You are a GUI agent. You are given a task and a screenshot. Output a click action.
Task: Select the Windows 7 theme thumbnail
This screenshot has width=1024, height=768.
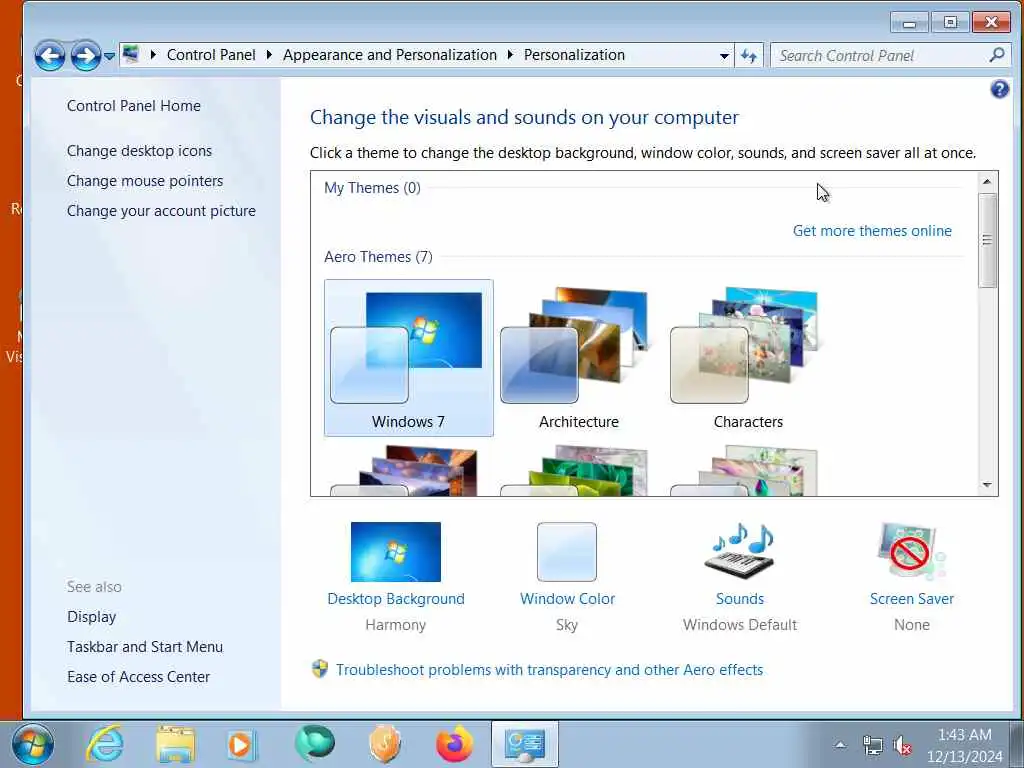pos(409,358)
